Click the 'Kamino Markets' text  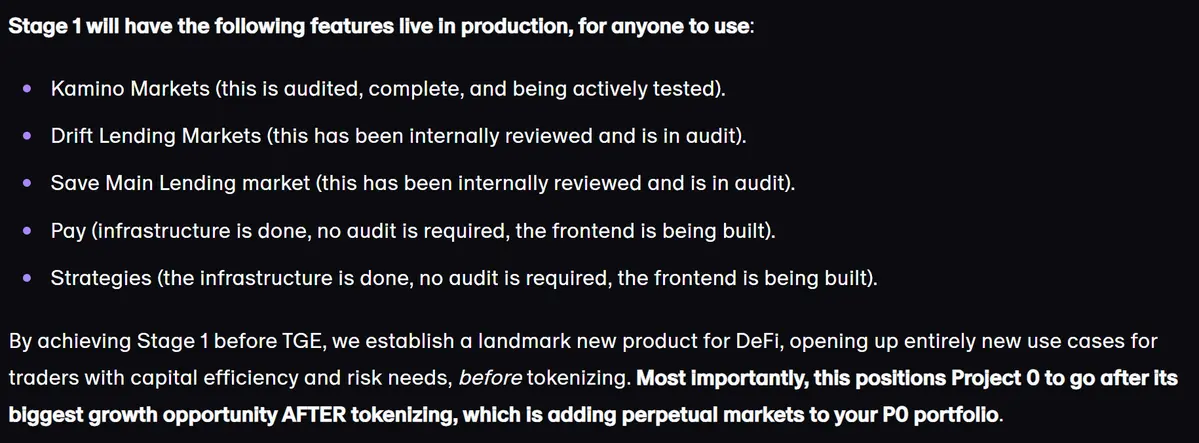point(130,89)
